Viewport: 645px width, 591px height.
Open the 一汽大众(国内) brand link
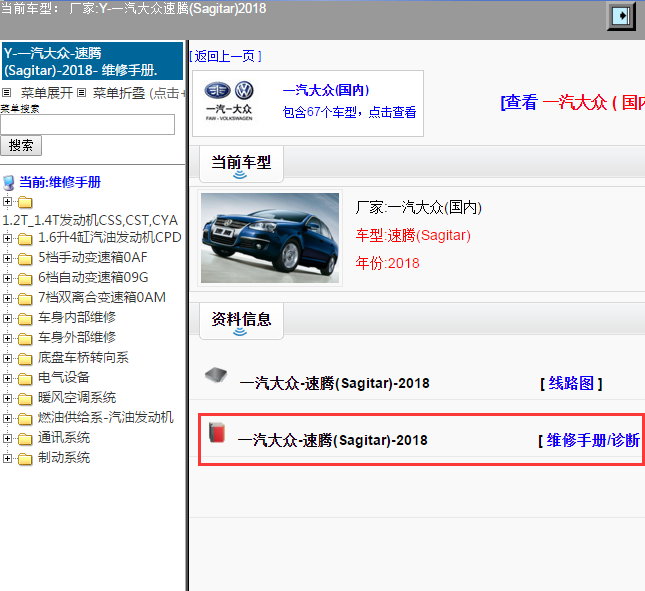[x=326, y=90]
